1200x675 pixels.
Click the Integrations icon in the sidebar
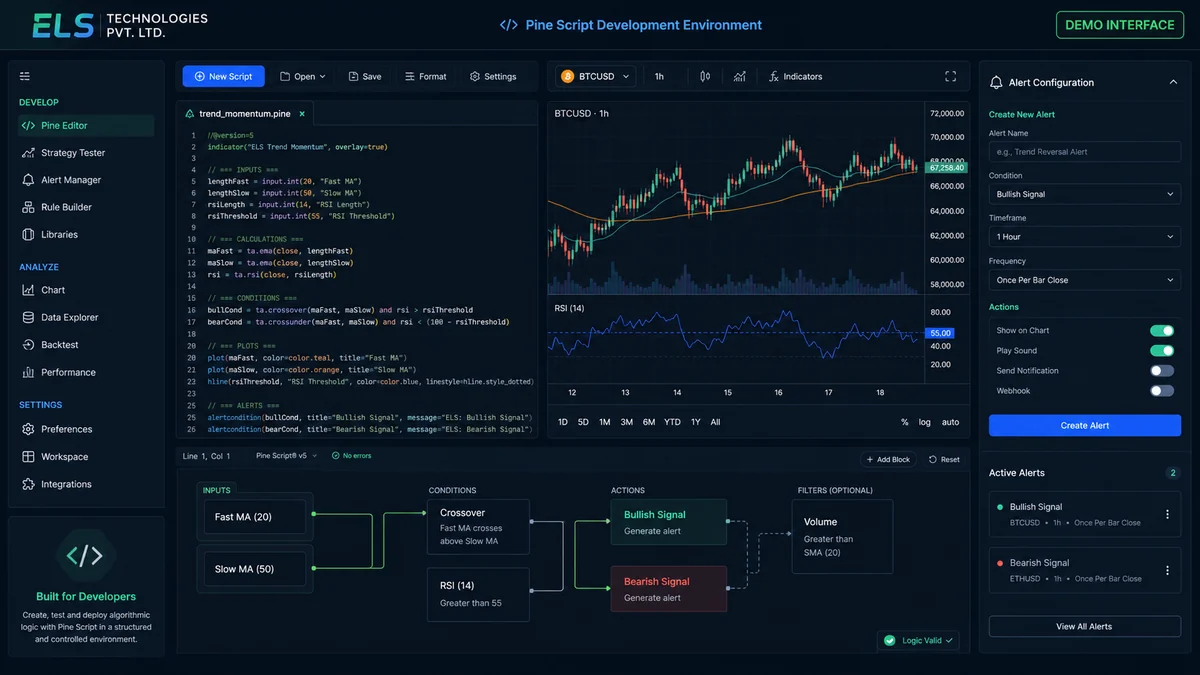pos(29,484)
